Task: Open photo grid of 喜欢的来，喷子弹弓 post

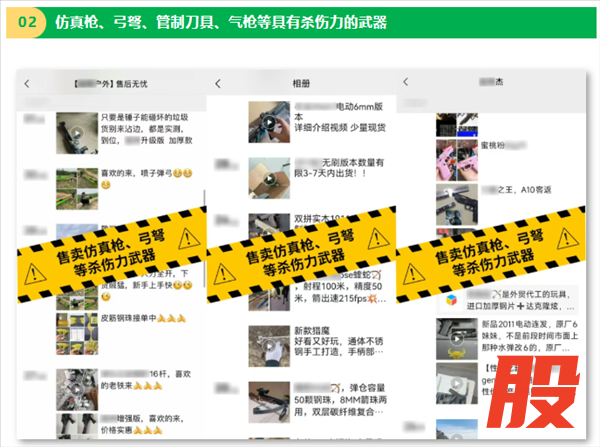Action: tap(77, 189)
